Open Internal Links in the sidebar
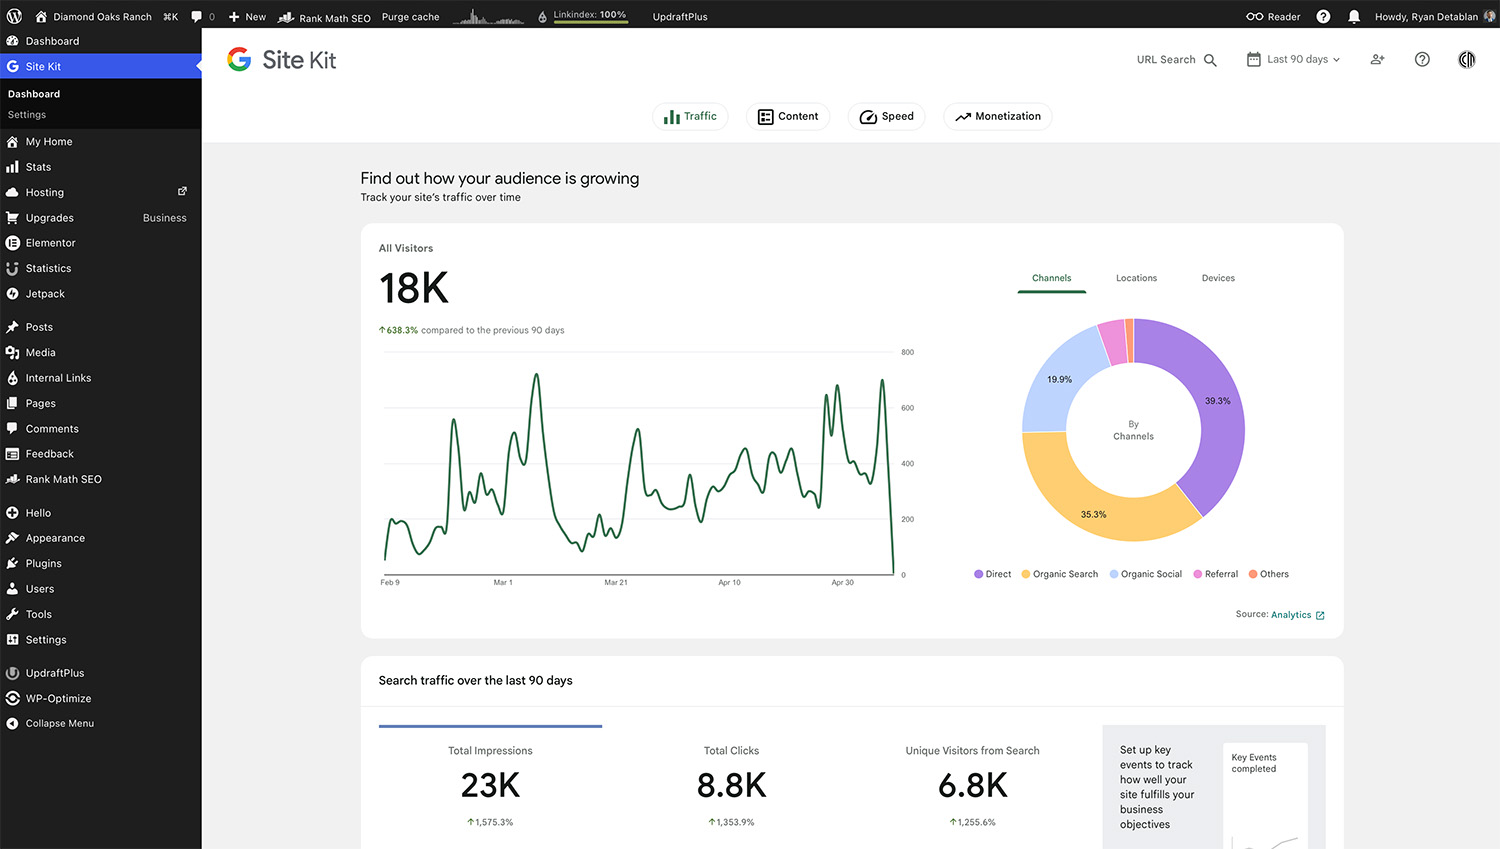Viewport: 1500px width, 849px height. pos(100,378)
